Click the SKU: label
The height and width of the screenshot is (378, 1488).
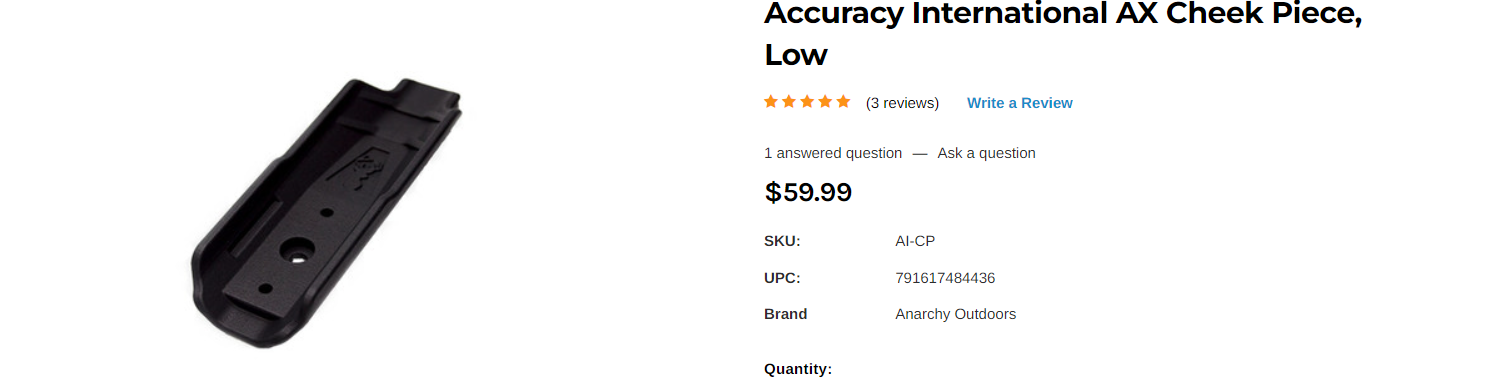coord(782,241)
